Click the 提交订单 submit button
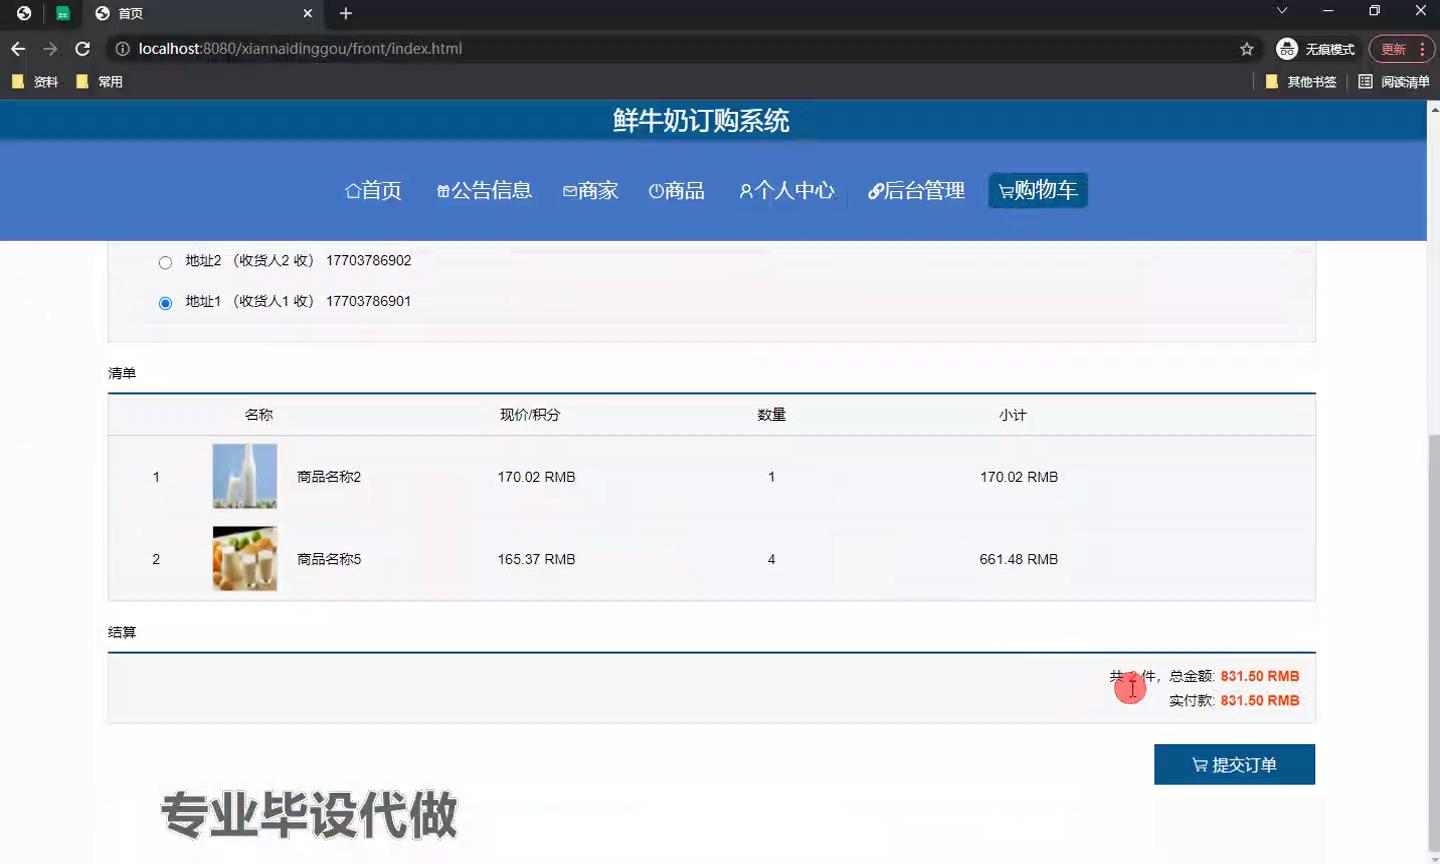This screenshot has height=864, width=1440. point(1234,765)
